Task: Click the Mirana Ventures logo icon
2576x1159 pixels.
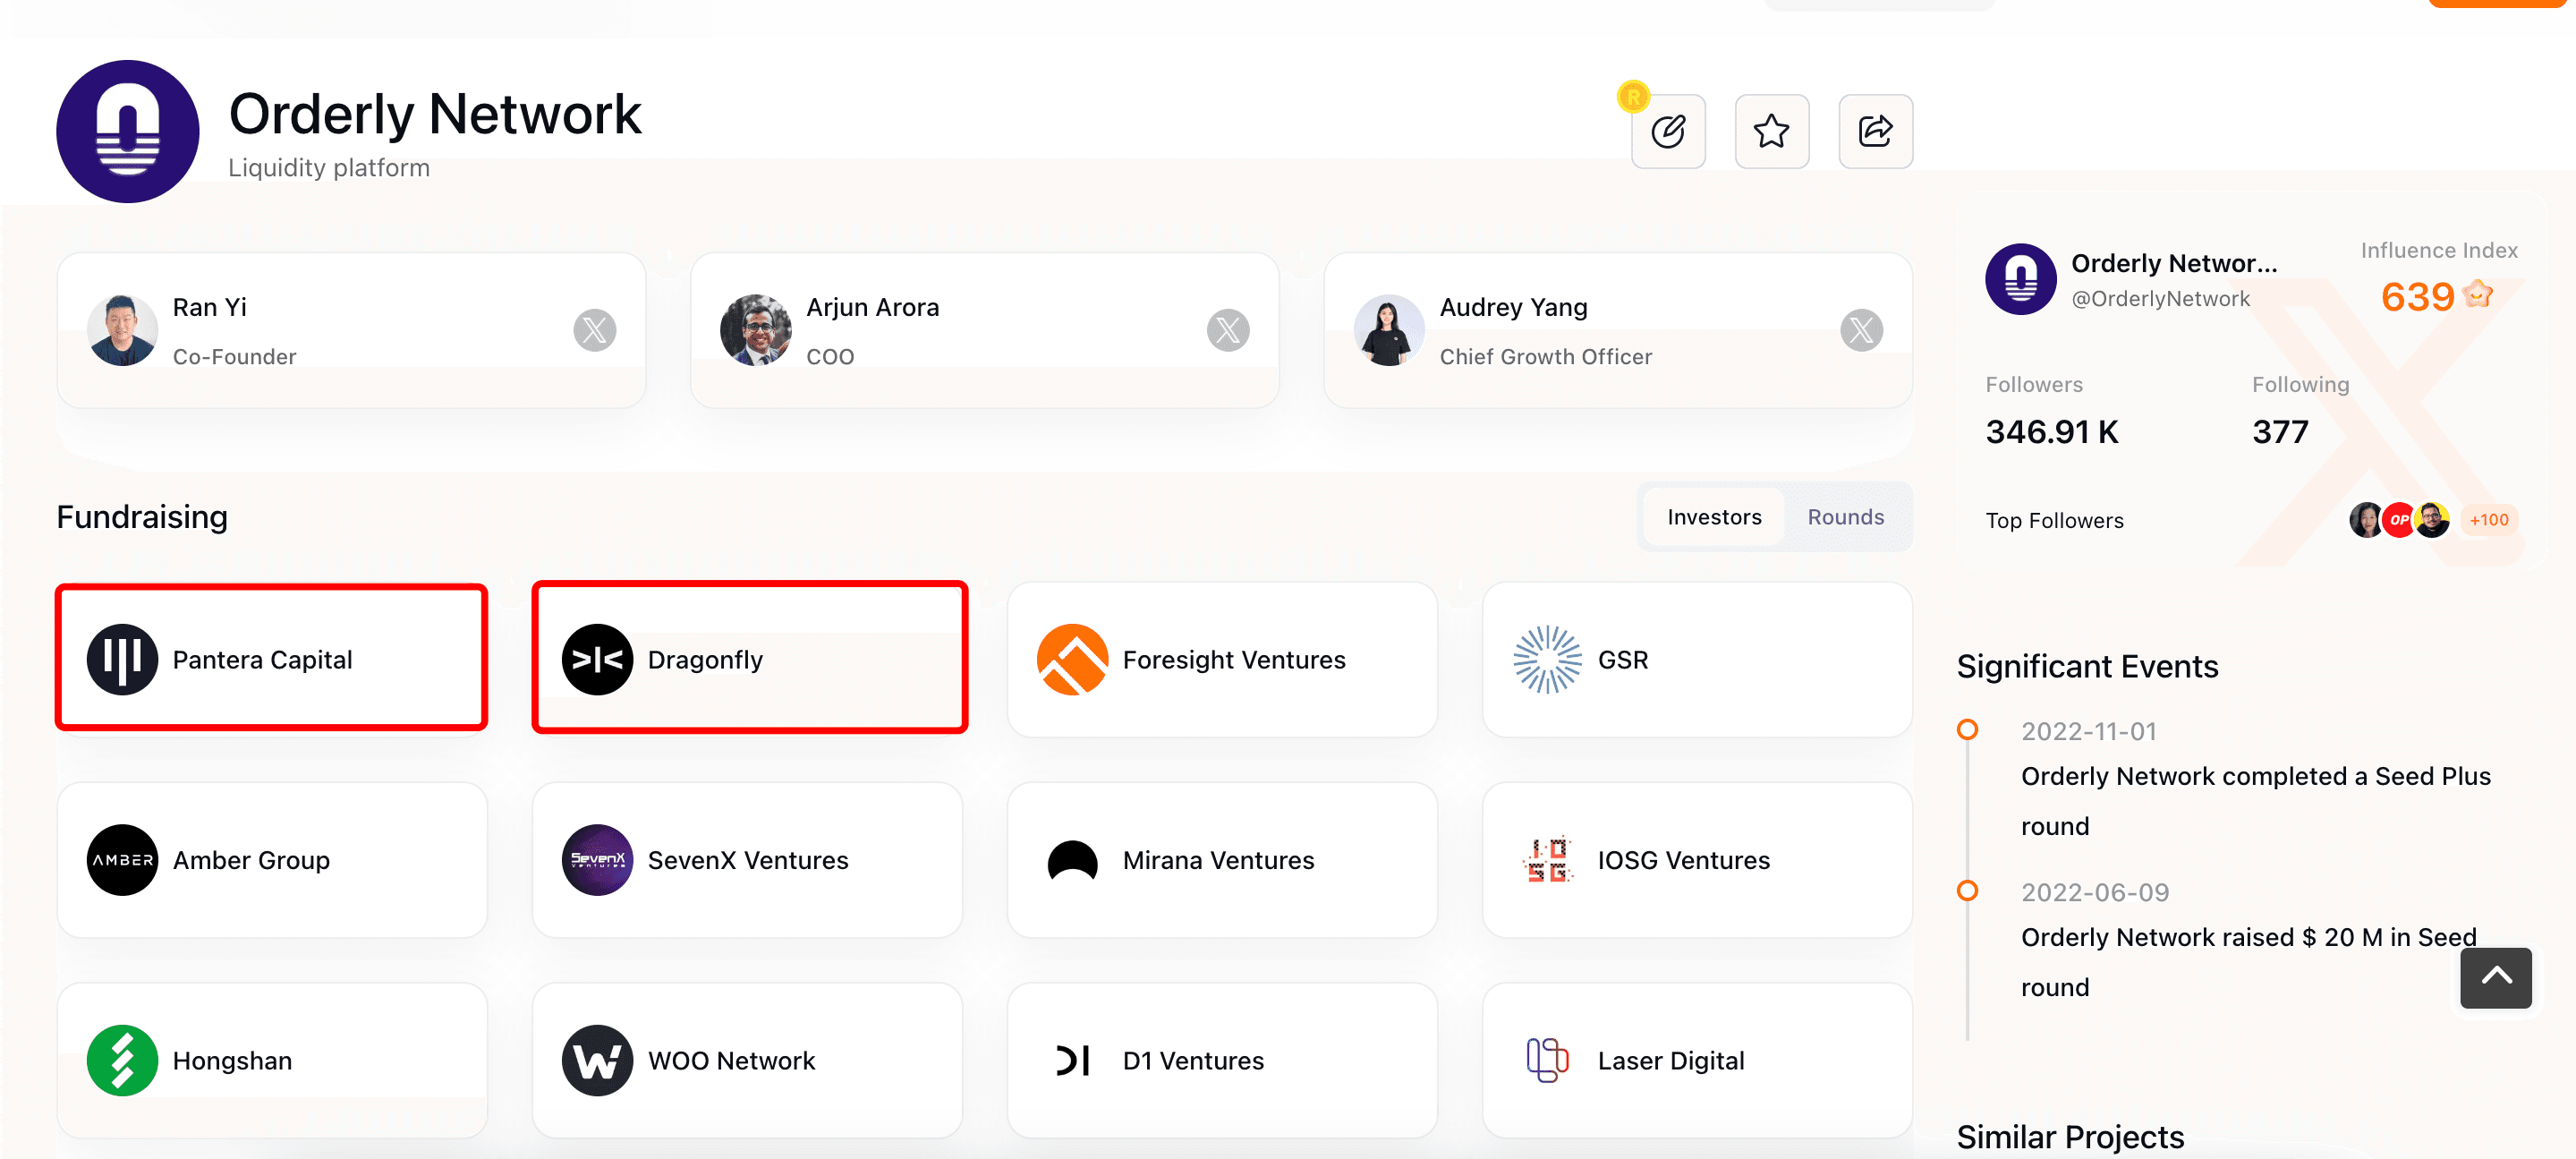Action: [x=1072, y=860]
